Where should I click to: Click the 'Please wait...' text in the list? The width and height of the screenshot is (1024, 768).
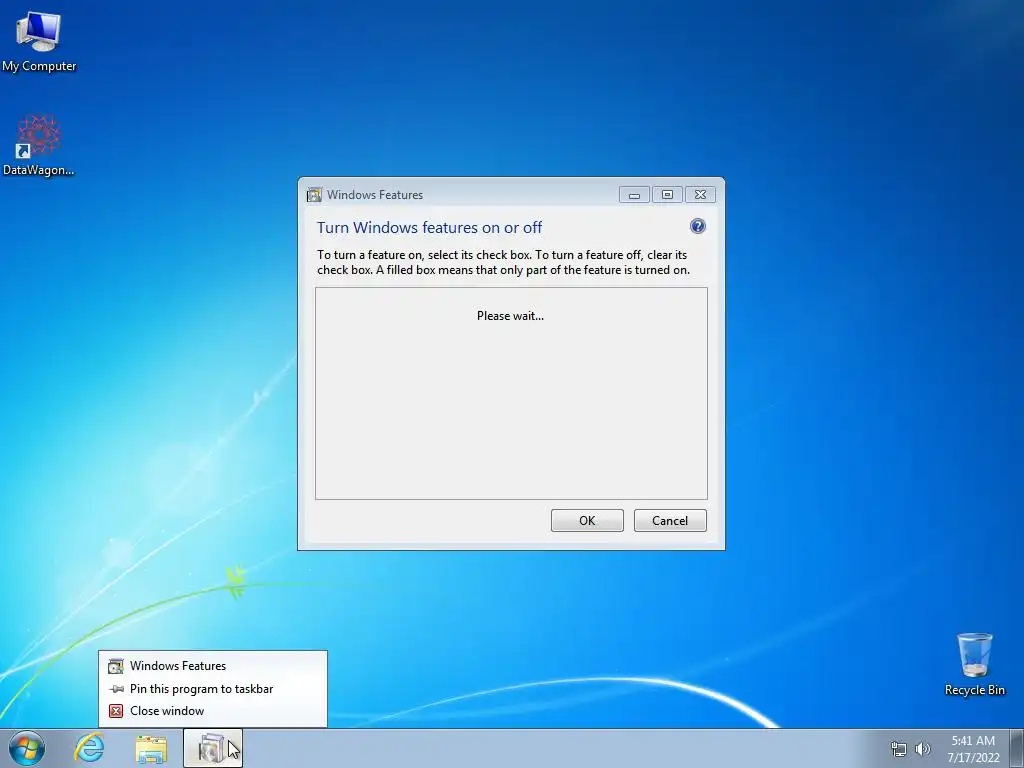click(x=510, y=315)
